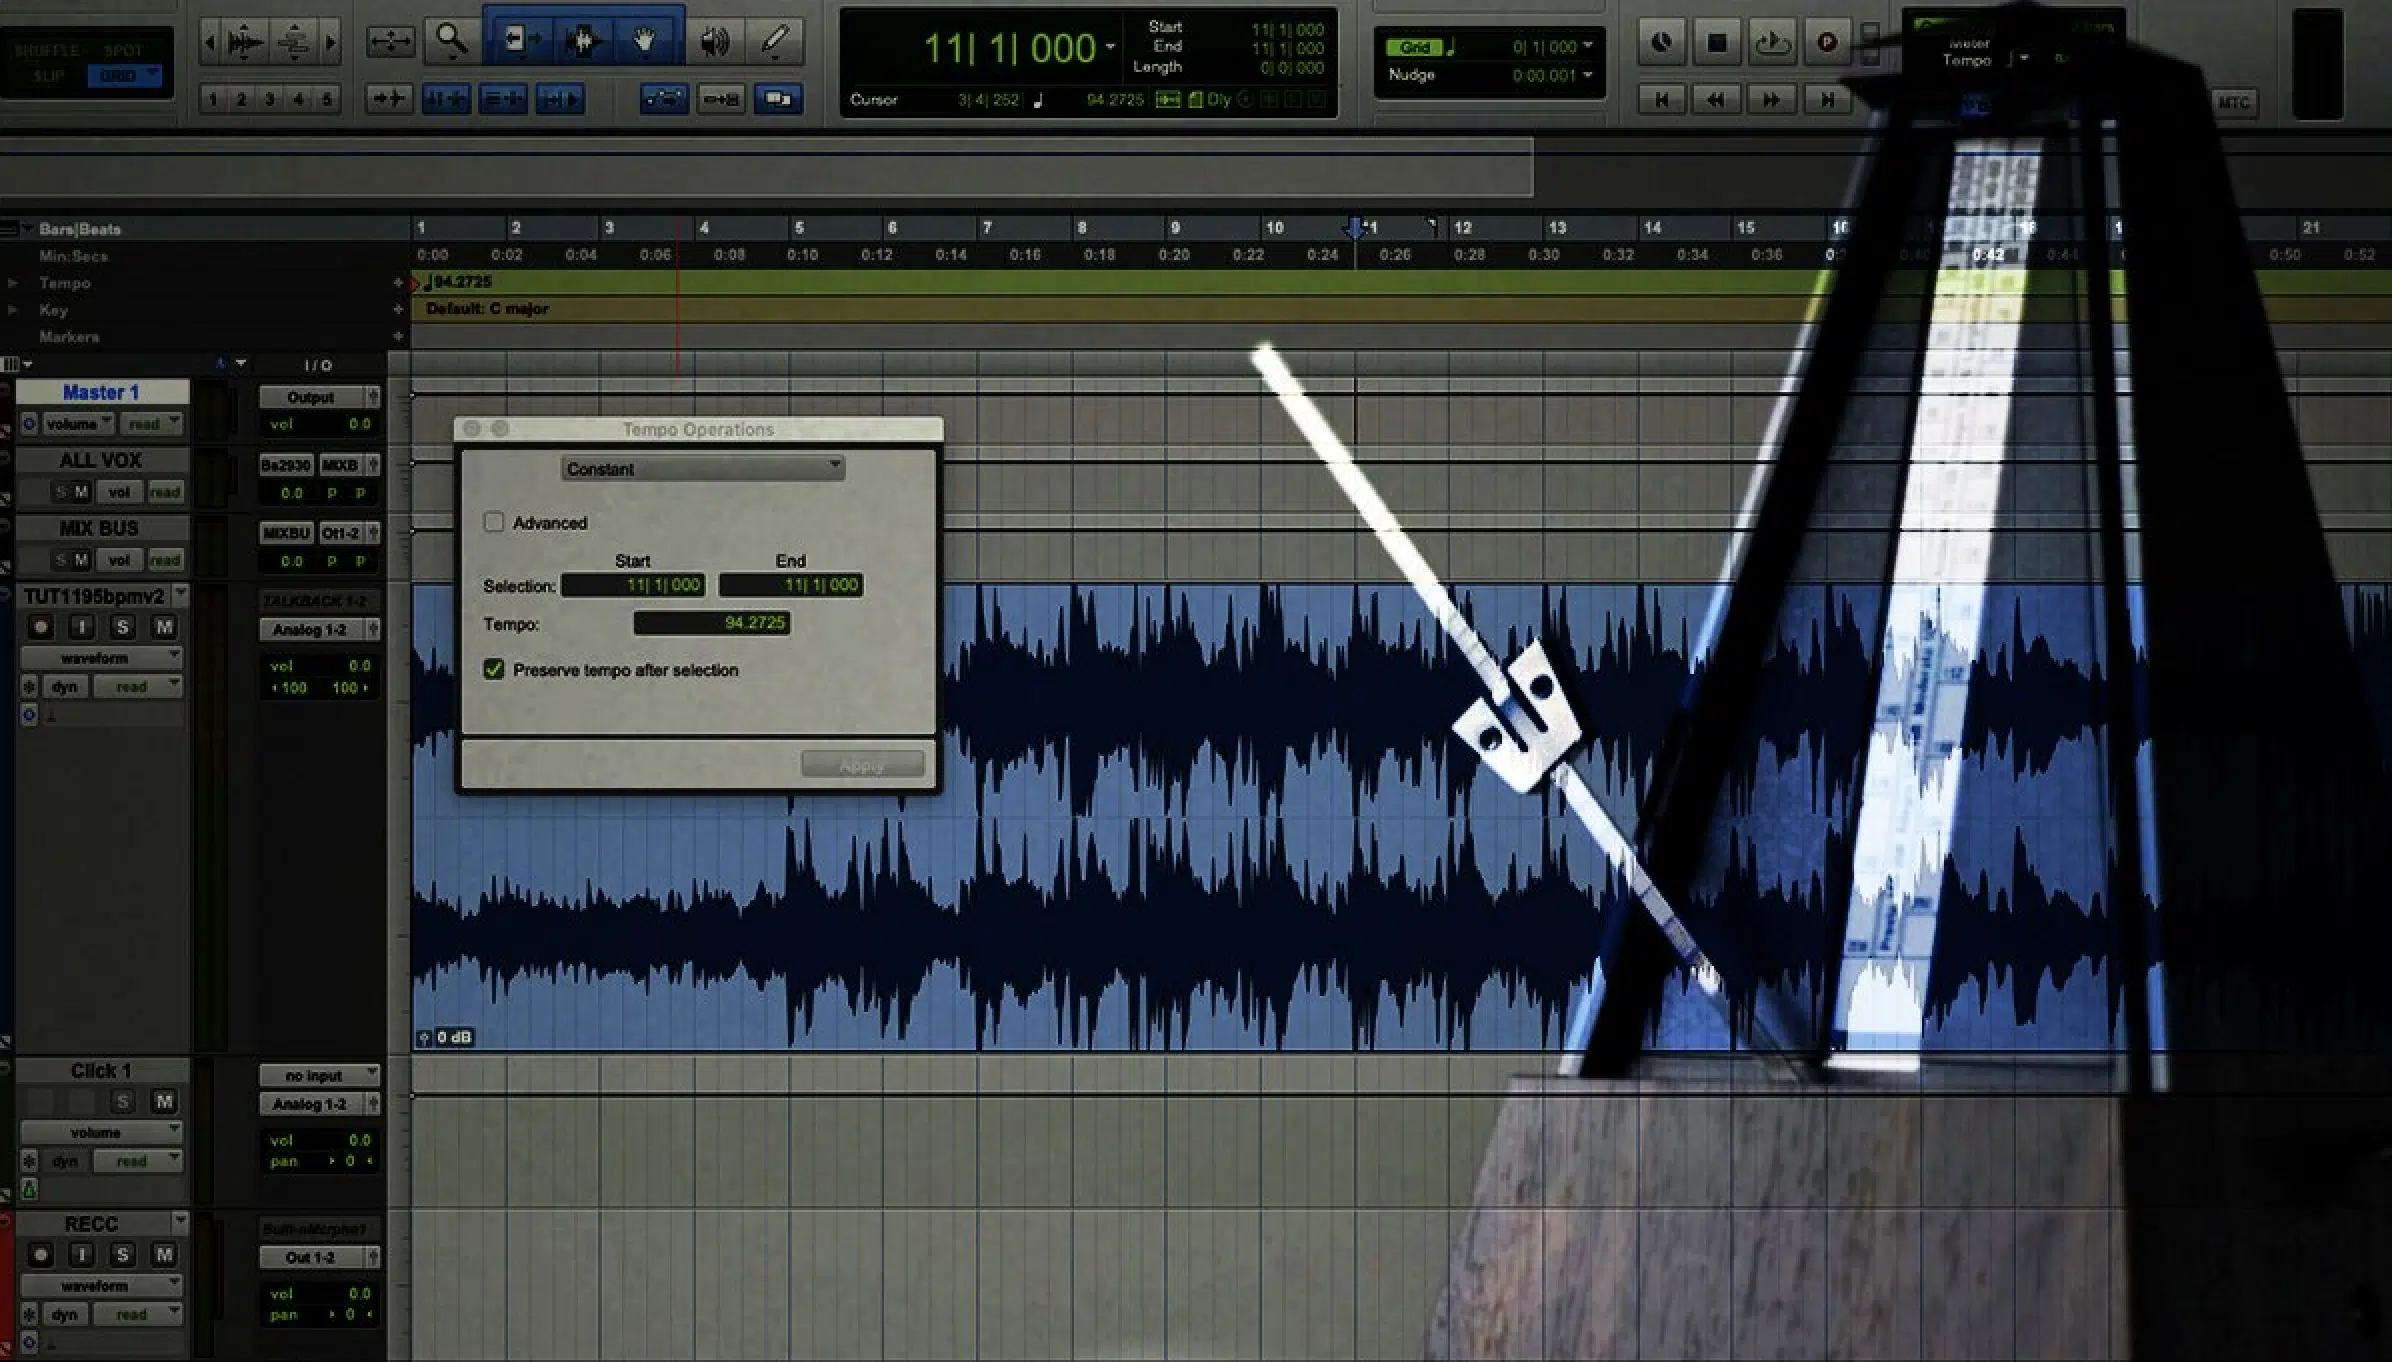Mute the Click 1 track
Image resolution: width=2392 pixels, height=1362 pixels.
tap(163, 1101)
